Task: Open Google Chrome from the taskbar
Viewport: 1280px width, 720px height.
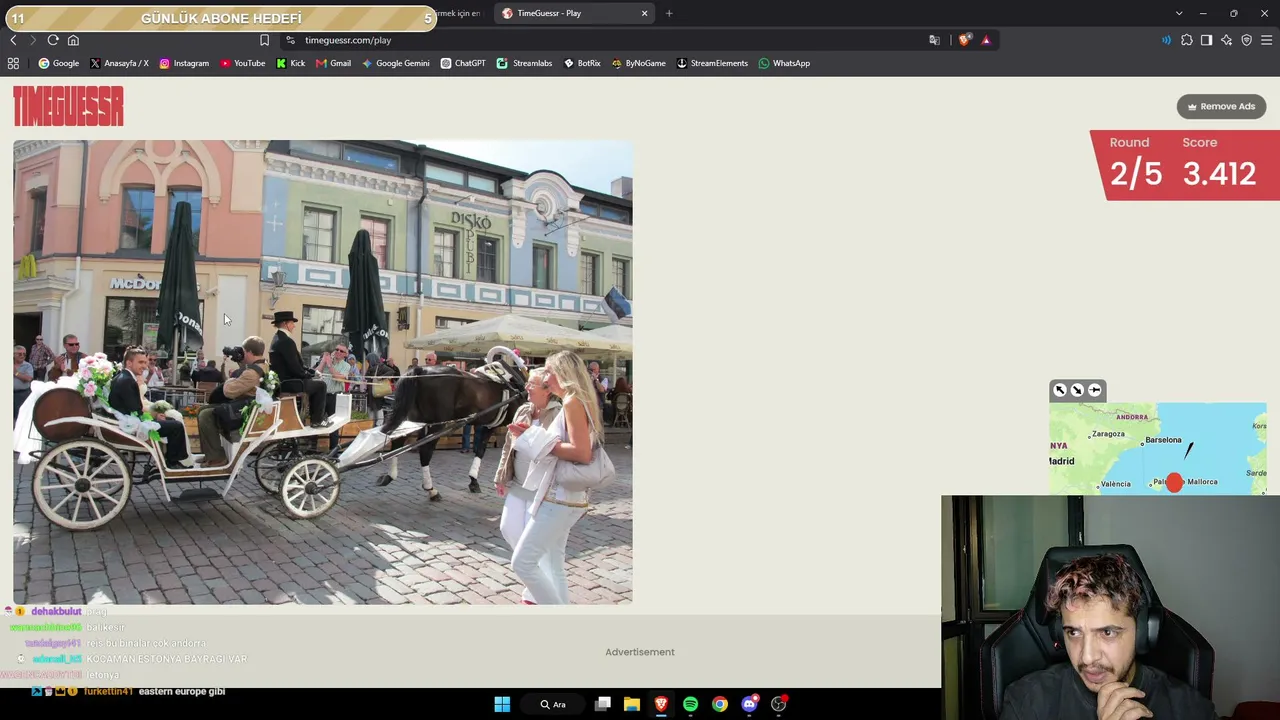Action: pos(720,704)
